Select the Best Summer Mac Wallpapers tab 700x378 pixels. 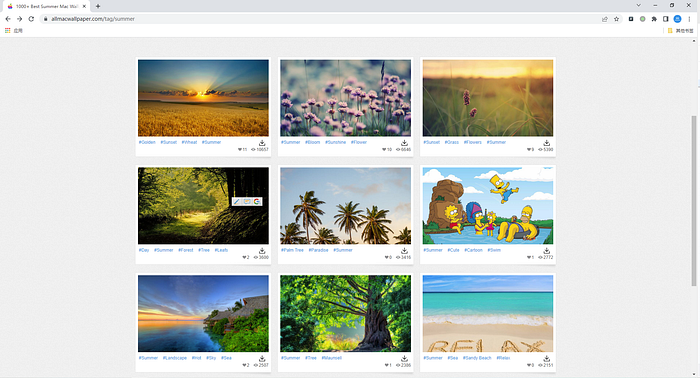[x=46, y=6]
